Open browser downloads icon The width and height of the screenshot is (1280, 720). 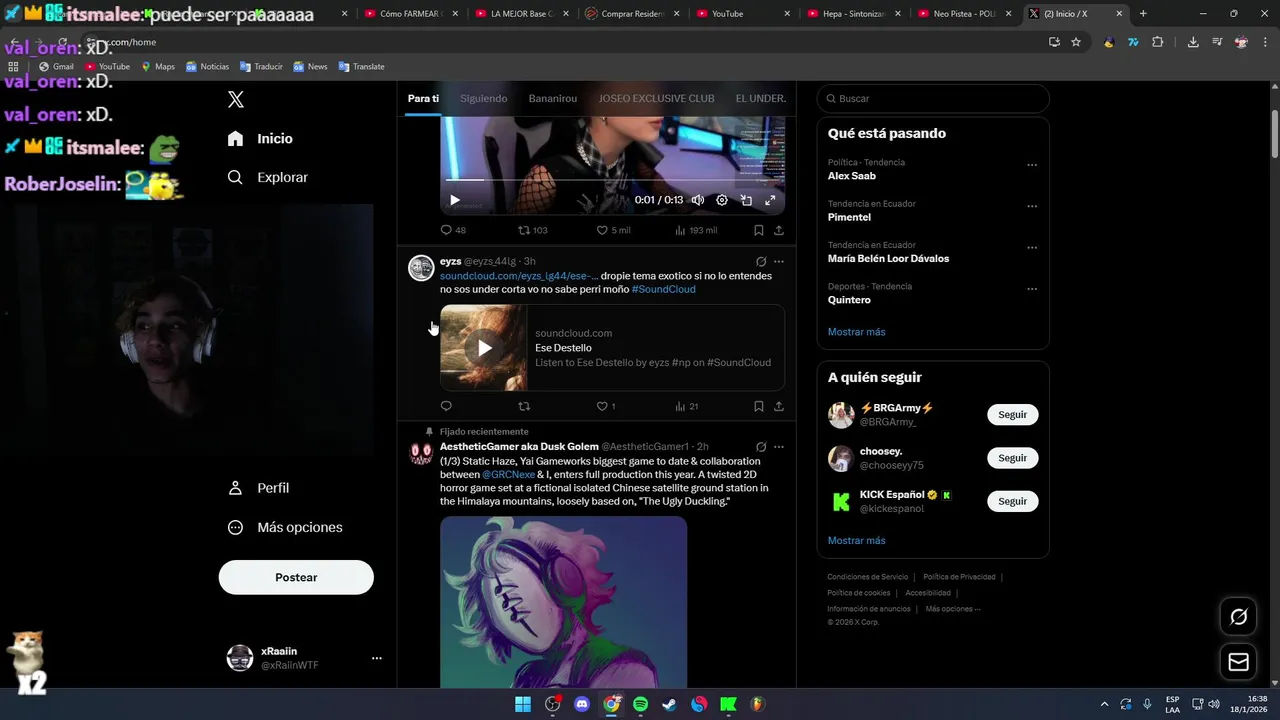coord(1193,42)
